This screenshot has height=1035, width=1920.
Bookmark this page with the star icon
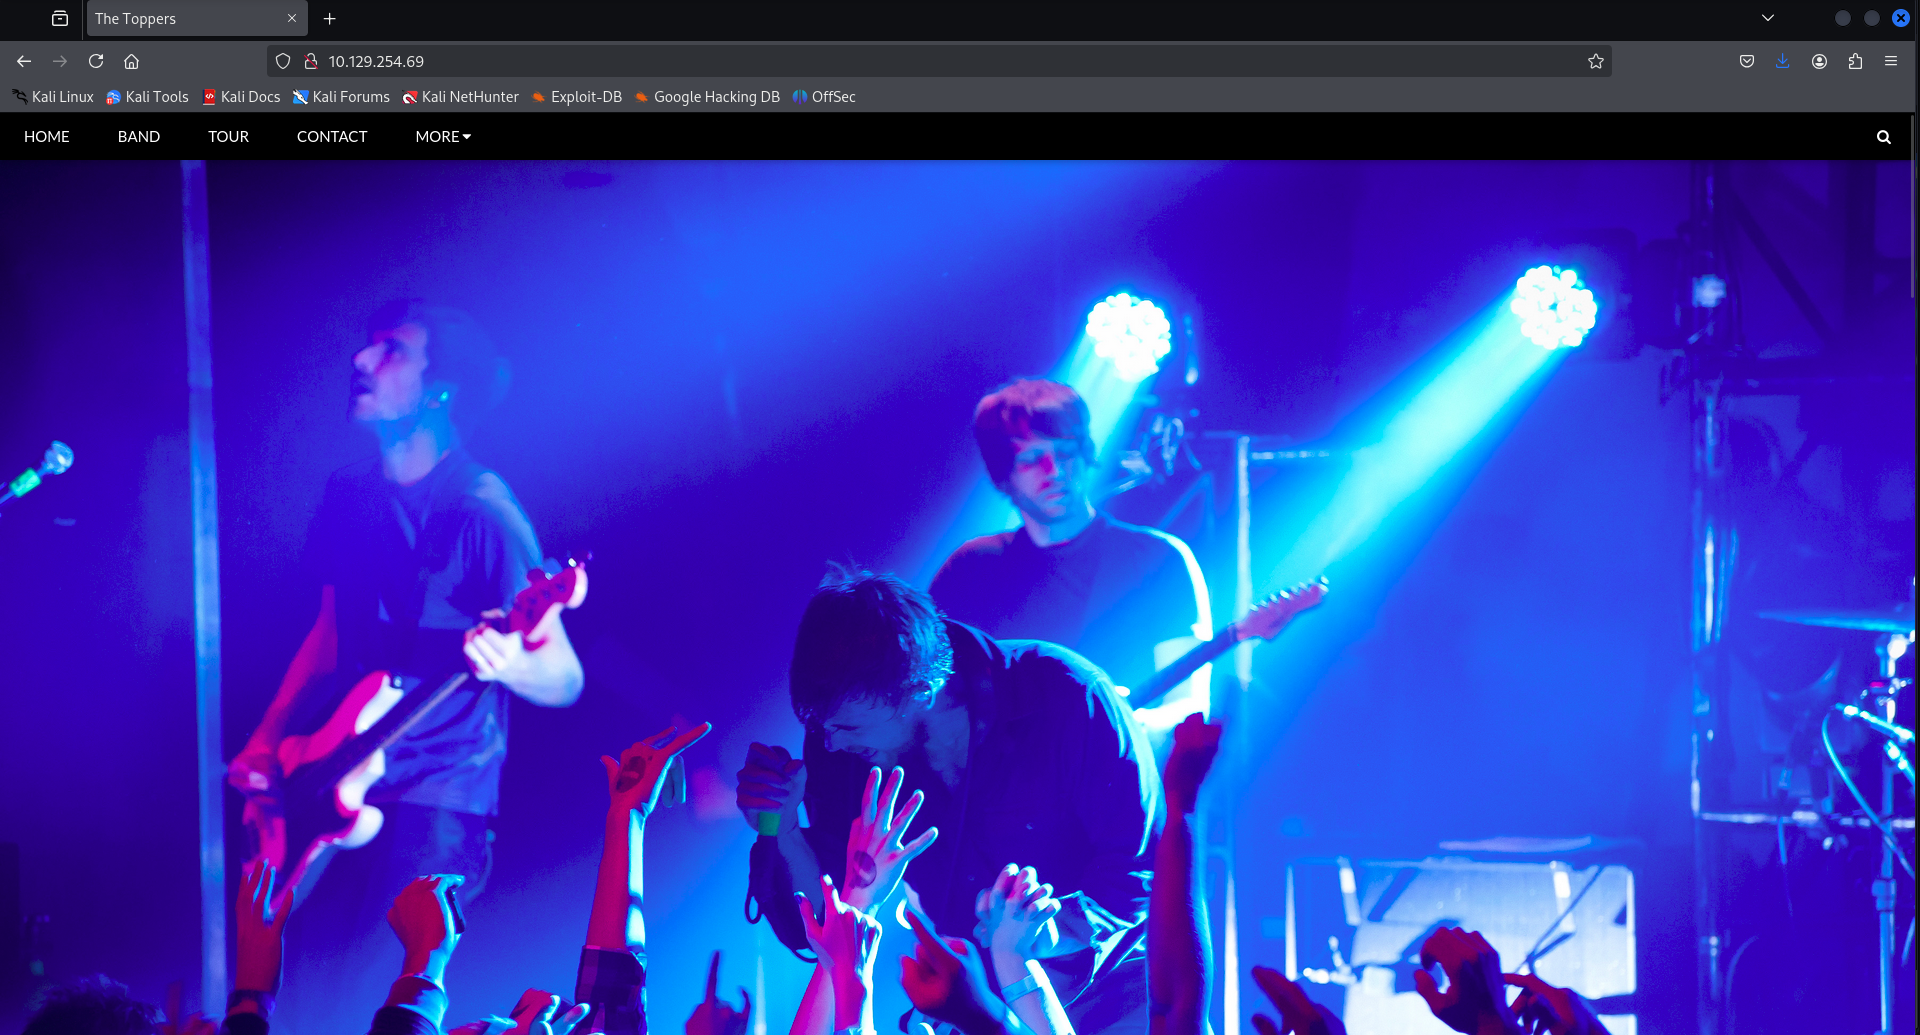coord(1595,61)
